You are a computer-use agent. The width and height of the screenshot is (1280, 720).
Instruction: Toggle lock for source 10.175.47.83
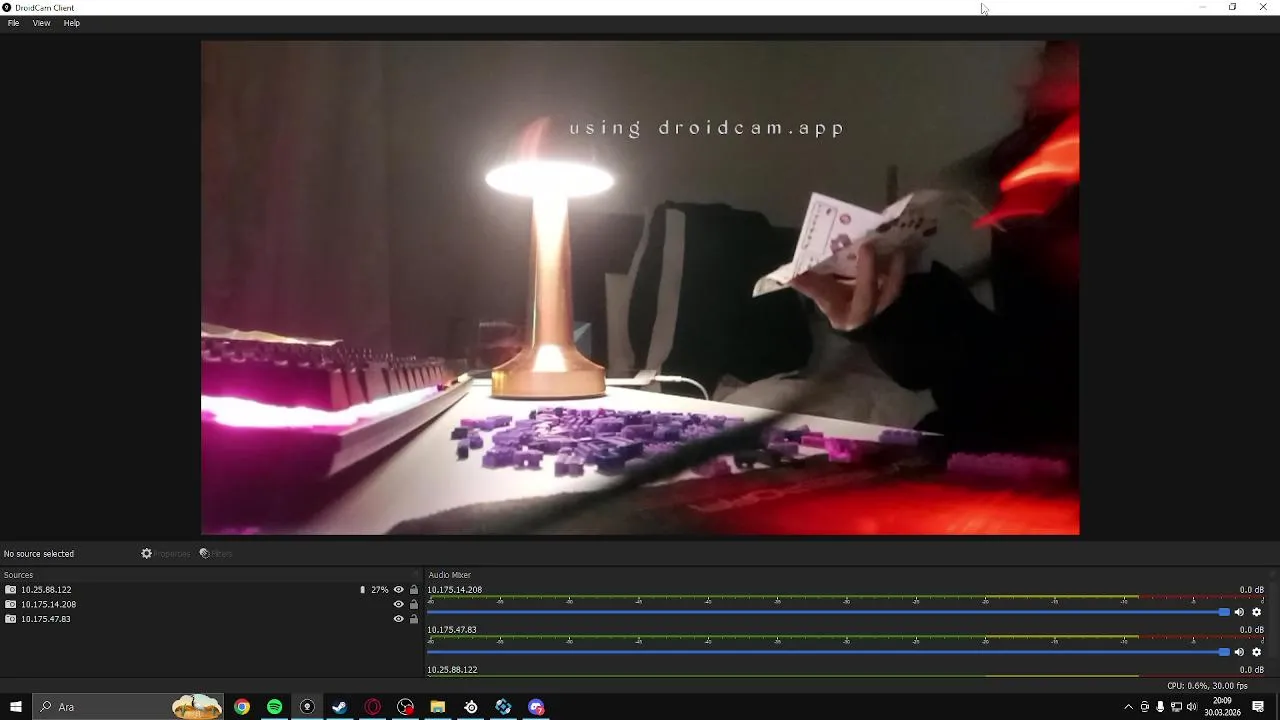tap(414, 619)
